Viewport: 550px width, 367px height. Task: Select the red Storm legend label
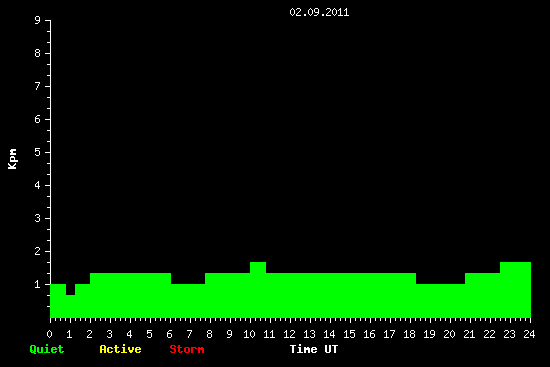tap(187, 349)
